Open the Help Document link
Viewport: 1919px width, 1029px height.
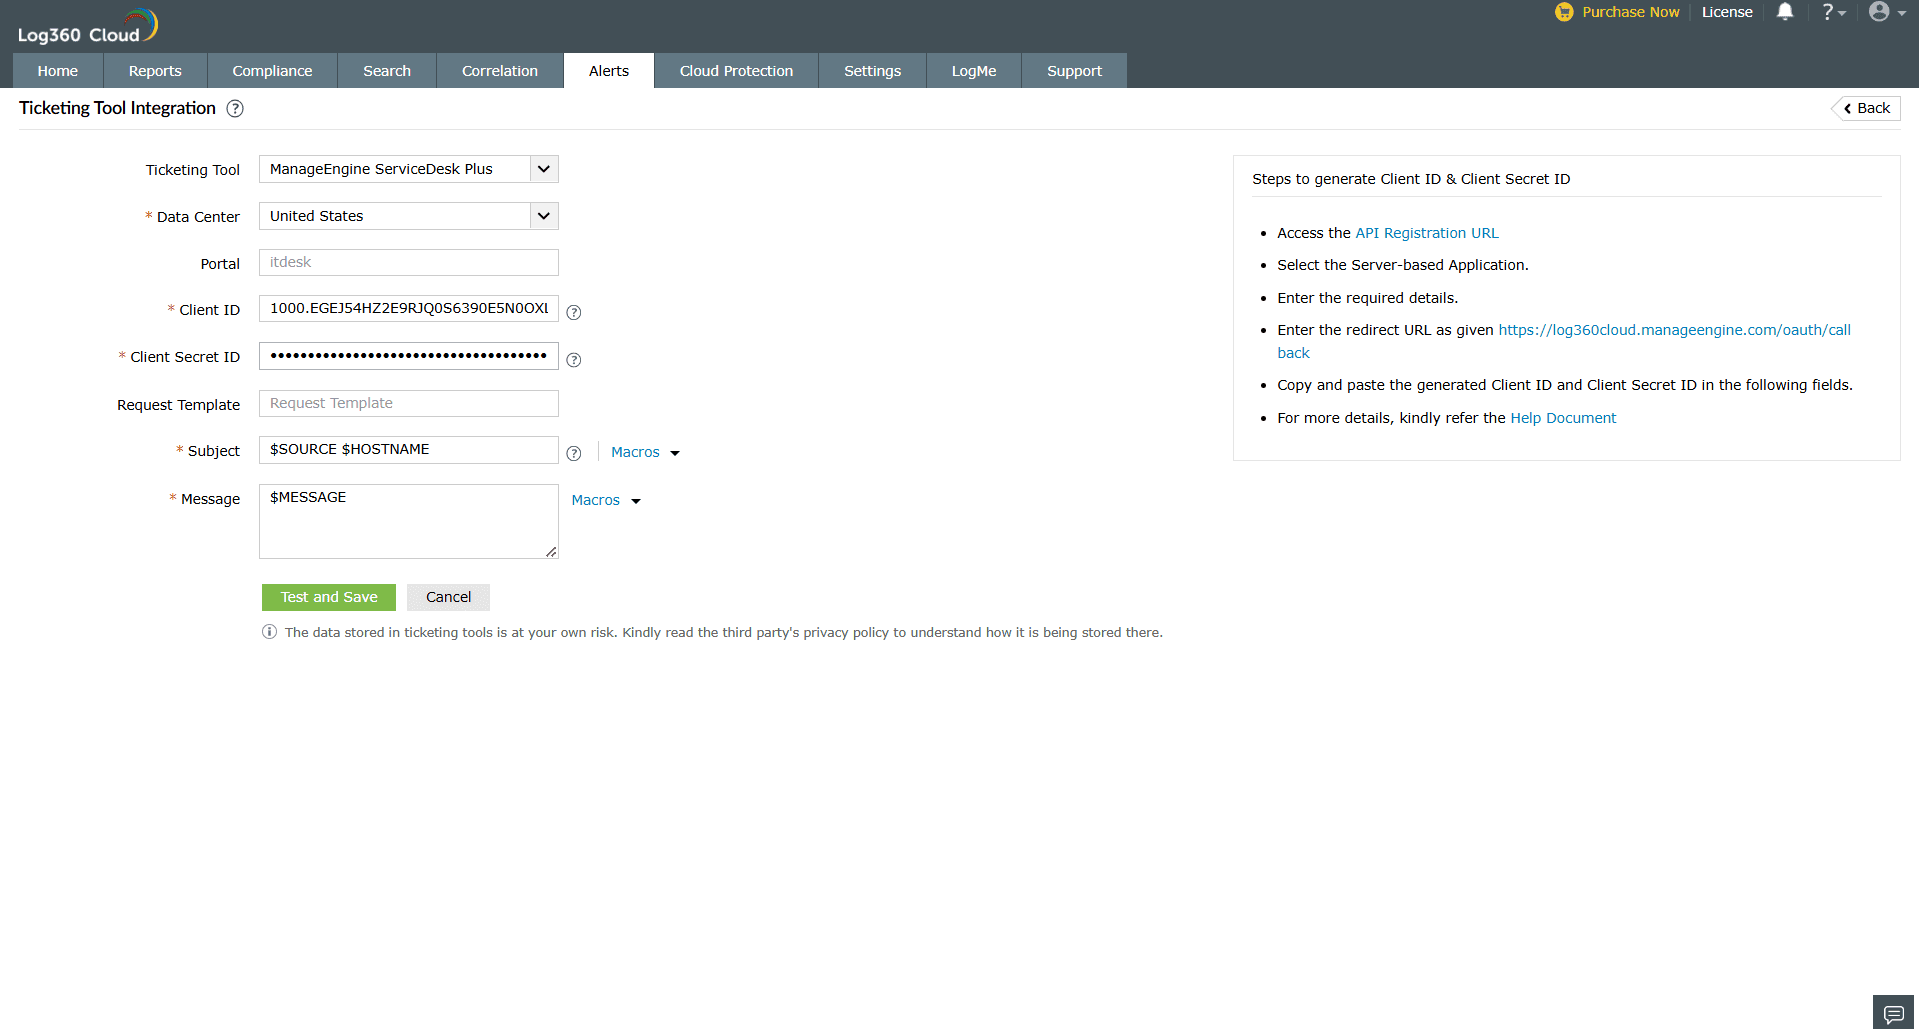pyautogui.click(x=1562, y=417)
